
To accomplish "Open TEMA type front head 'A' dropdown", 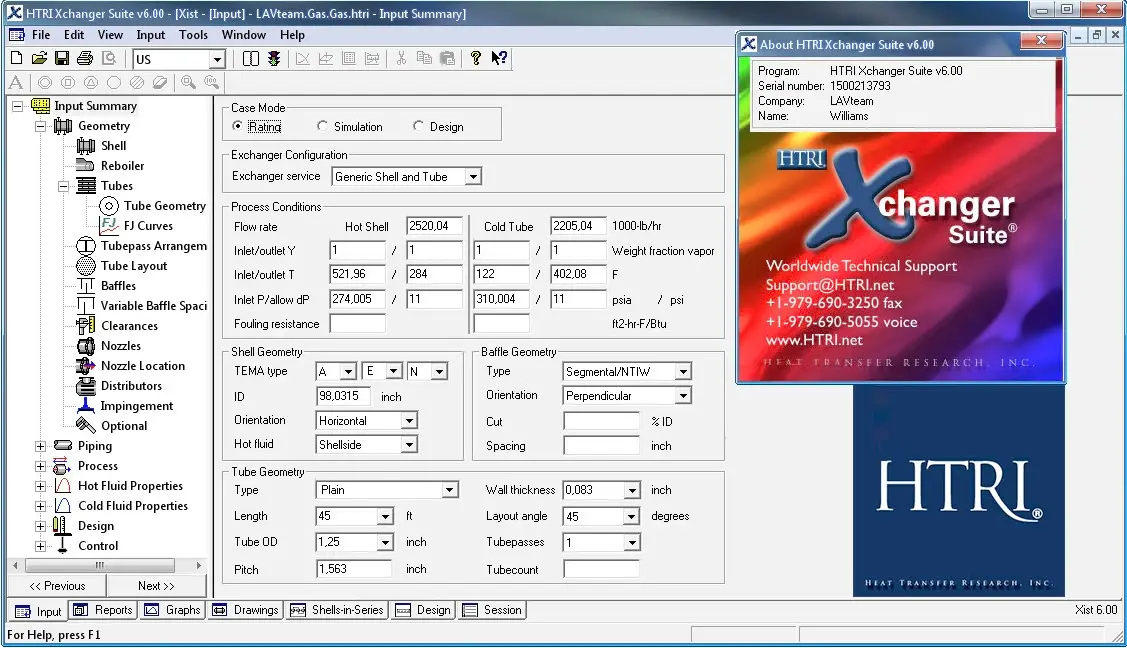I will 348,371.
